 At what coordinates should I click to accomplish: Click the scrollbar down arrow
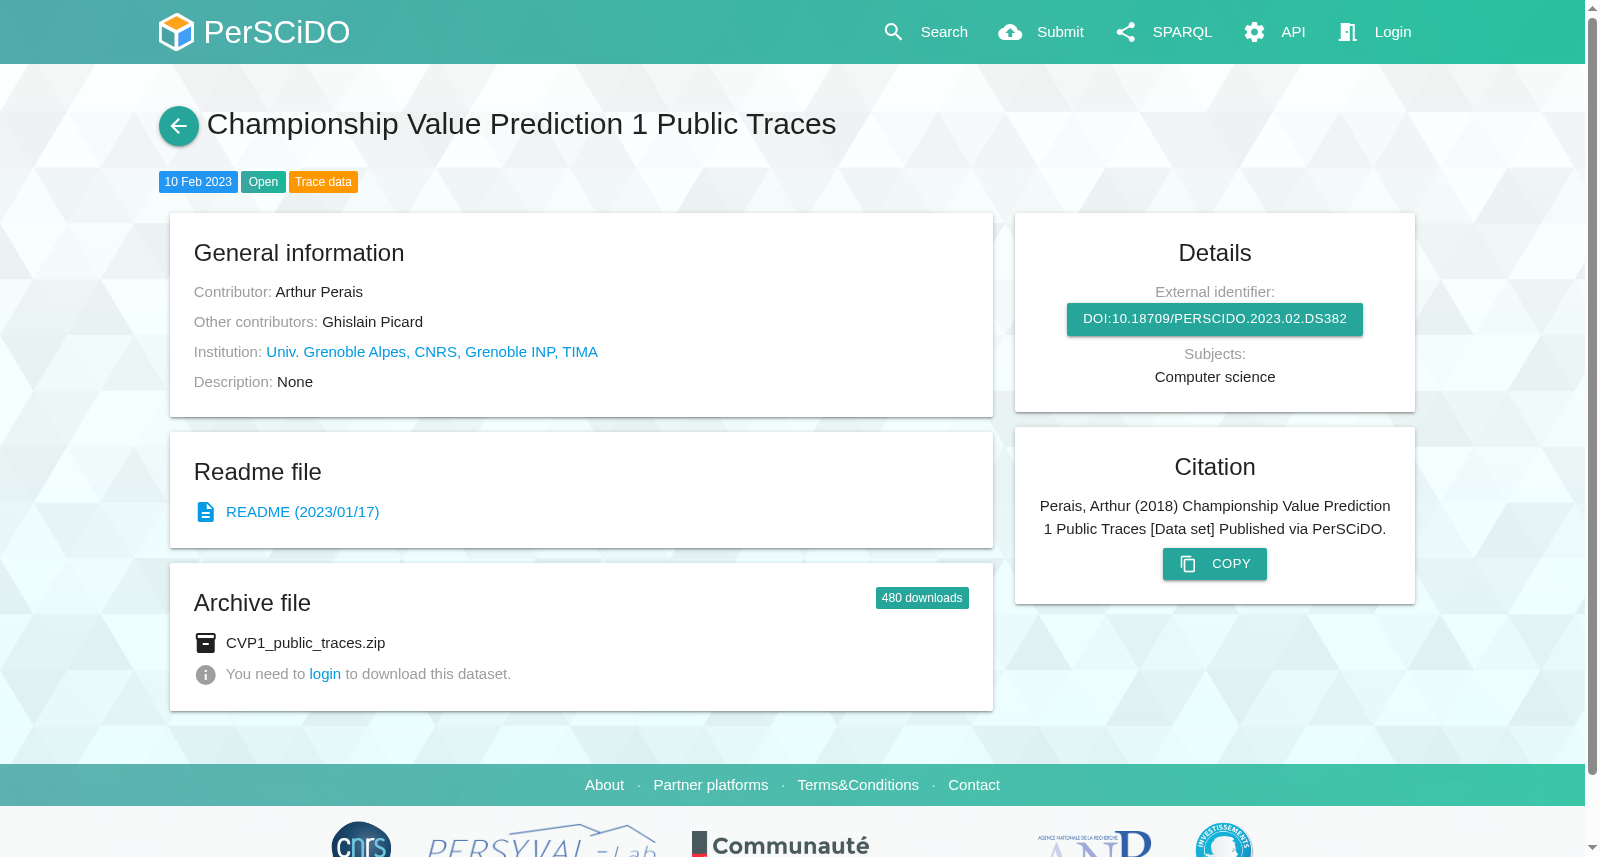pyautogui.click(x=1592, y=848)
